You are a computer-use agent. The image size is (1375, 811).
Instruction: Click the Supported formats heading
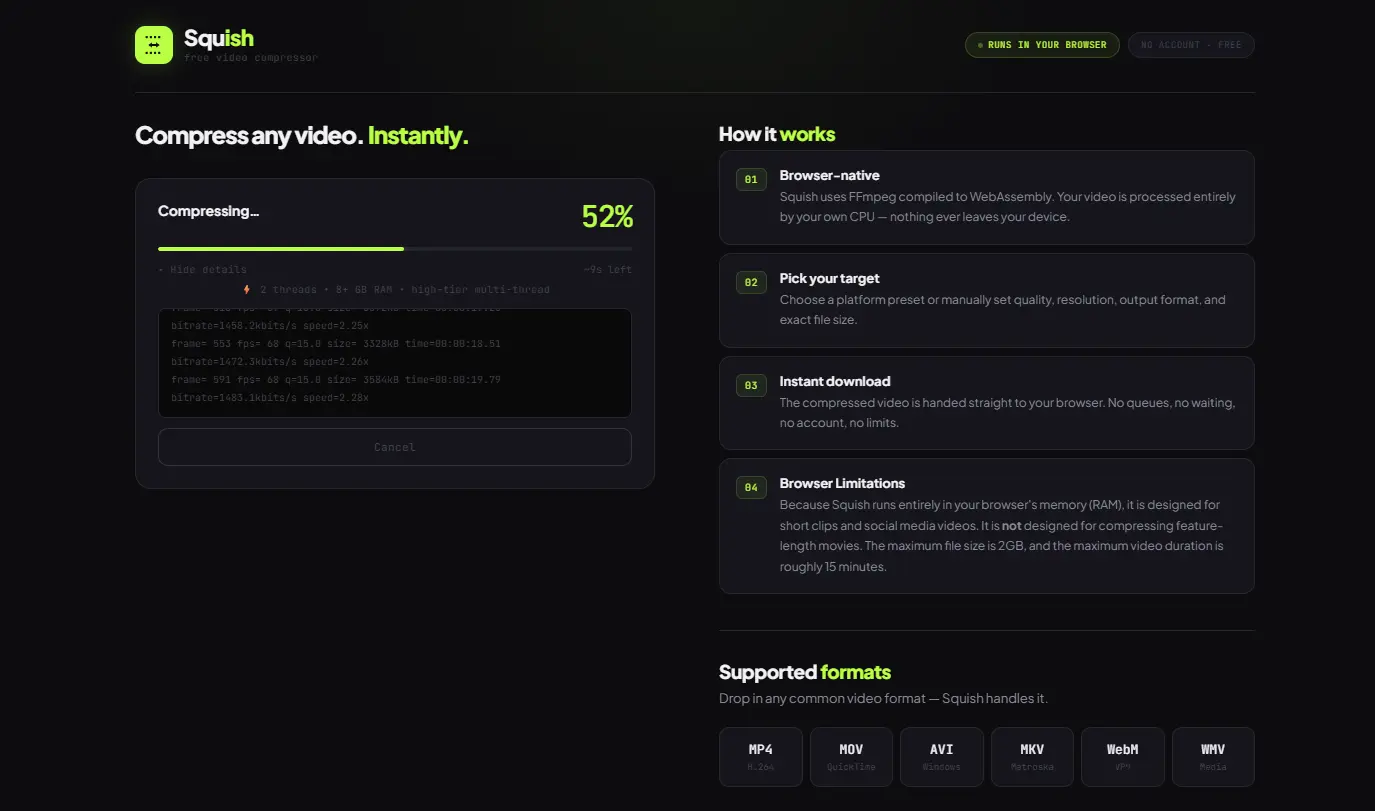[805, 672]
